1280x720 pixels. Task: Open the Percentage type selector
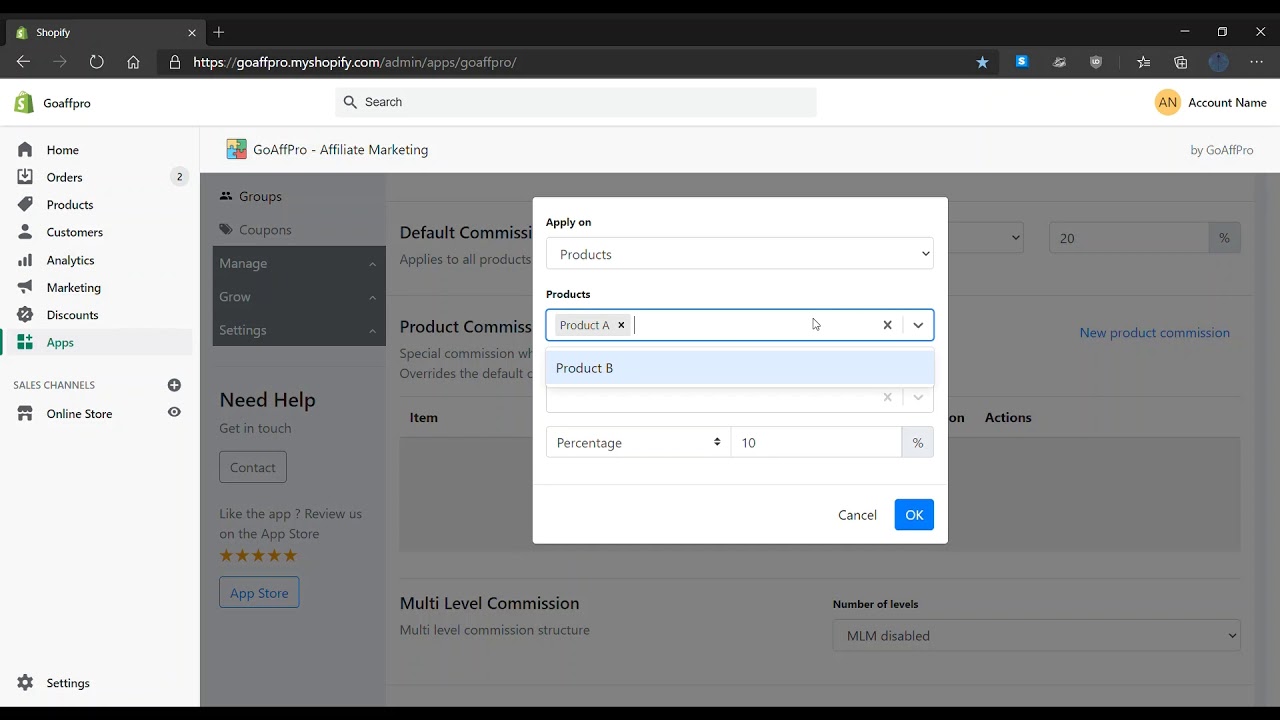[638, 442]
